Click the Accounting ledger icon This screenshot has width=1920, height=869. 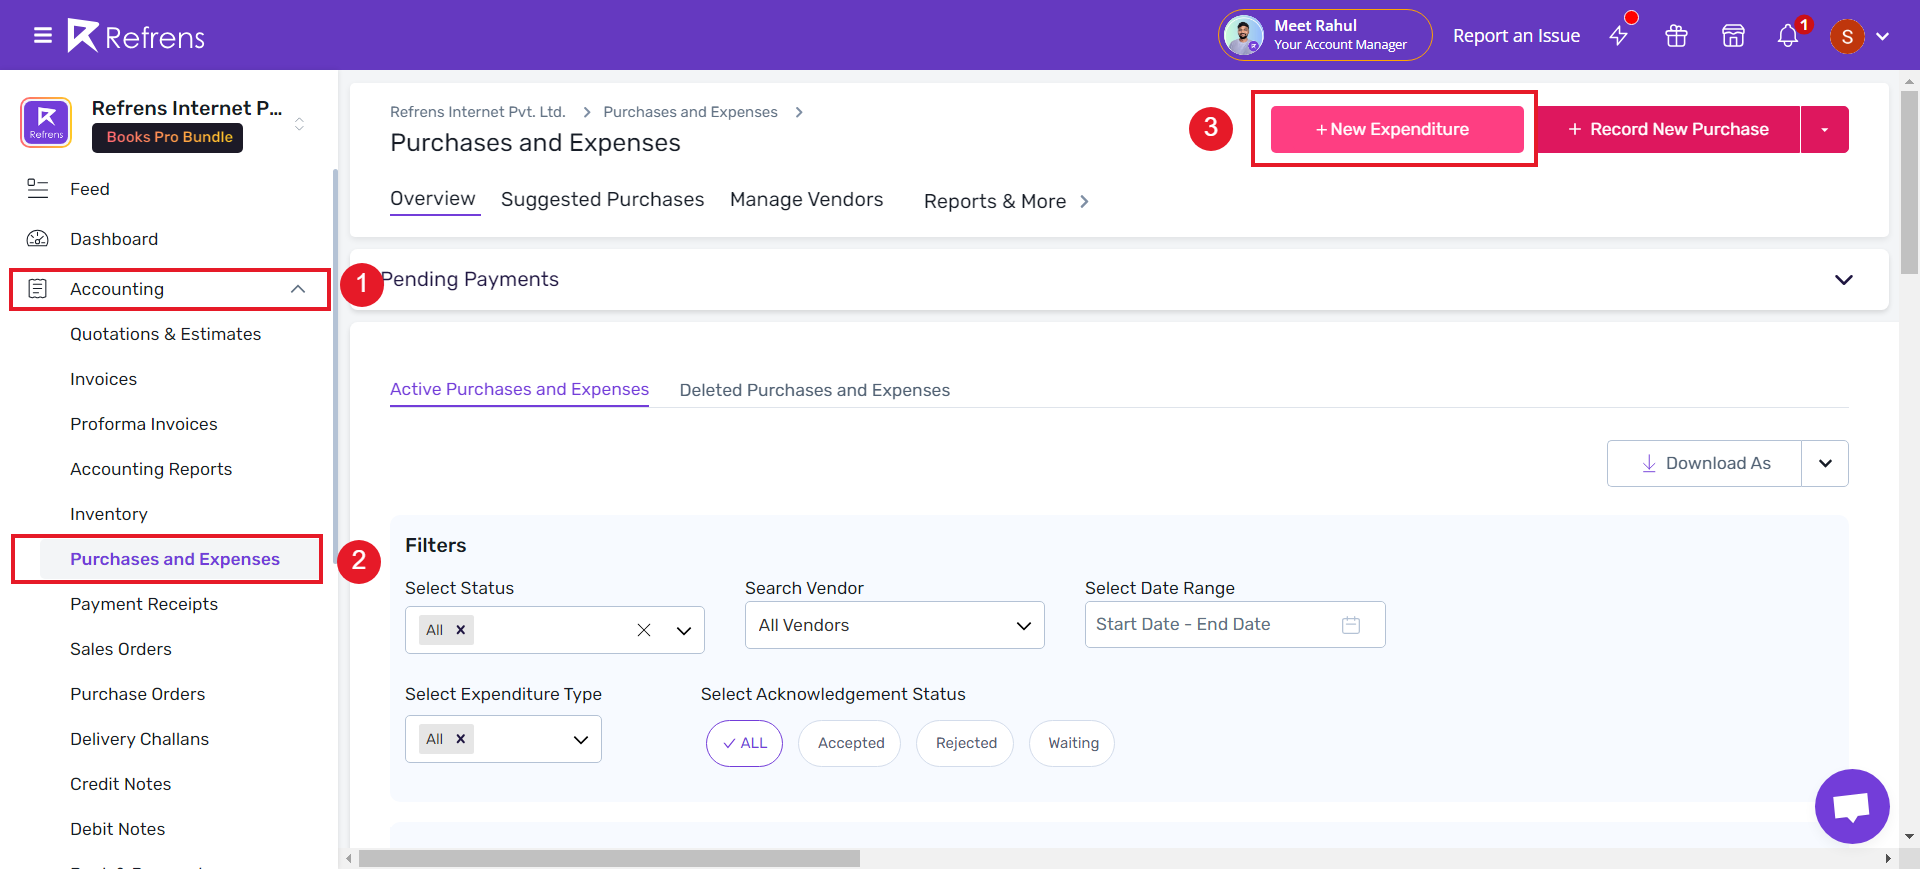pos(38,289)
